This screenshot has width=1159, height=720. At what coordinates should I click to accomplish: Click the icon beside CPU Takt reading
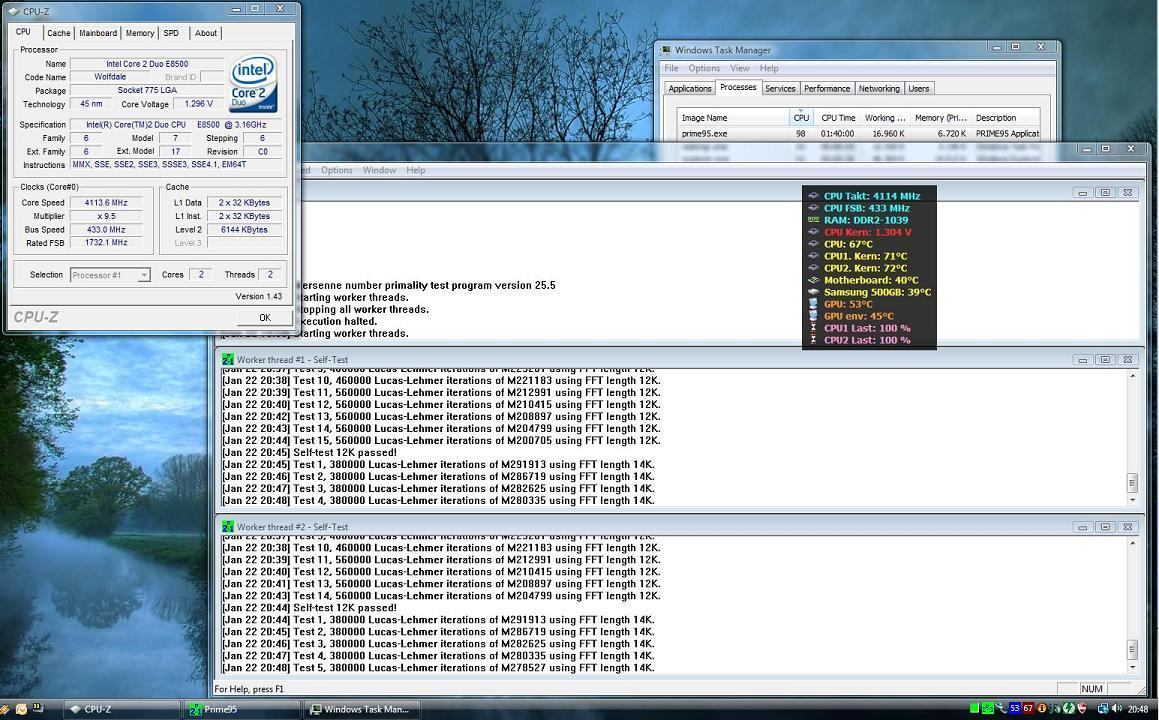[x=813, y=196]
